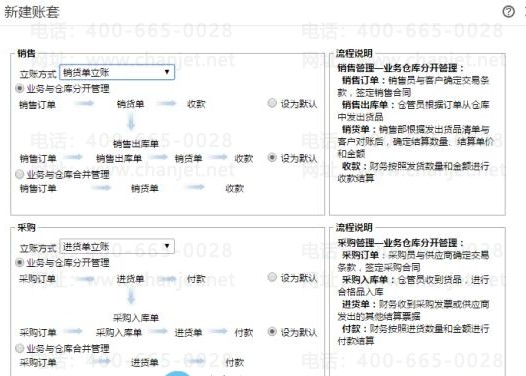
Task: Click the 采购 group box title
Action: [26, 227]
